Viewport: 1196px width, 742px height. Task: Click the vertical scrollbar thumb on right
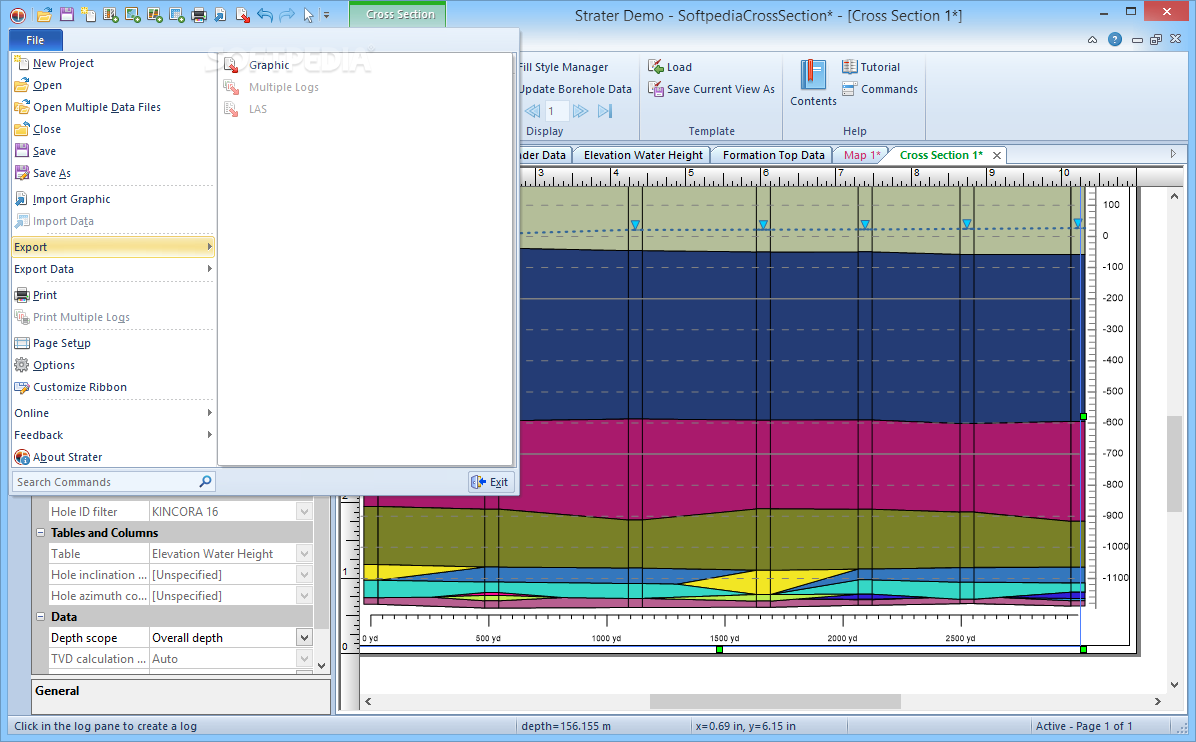point(1174,463)
